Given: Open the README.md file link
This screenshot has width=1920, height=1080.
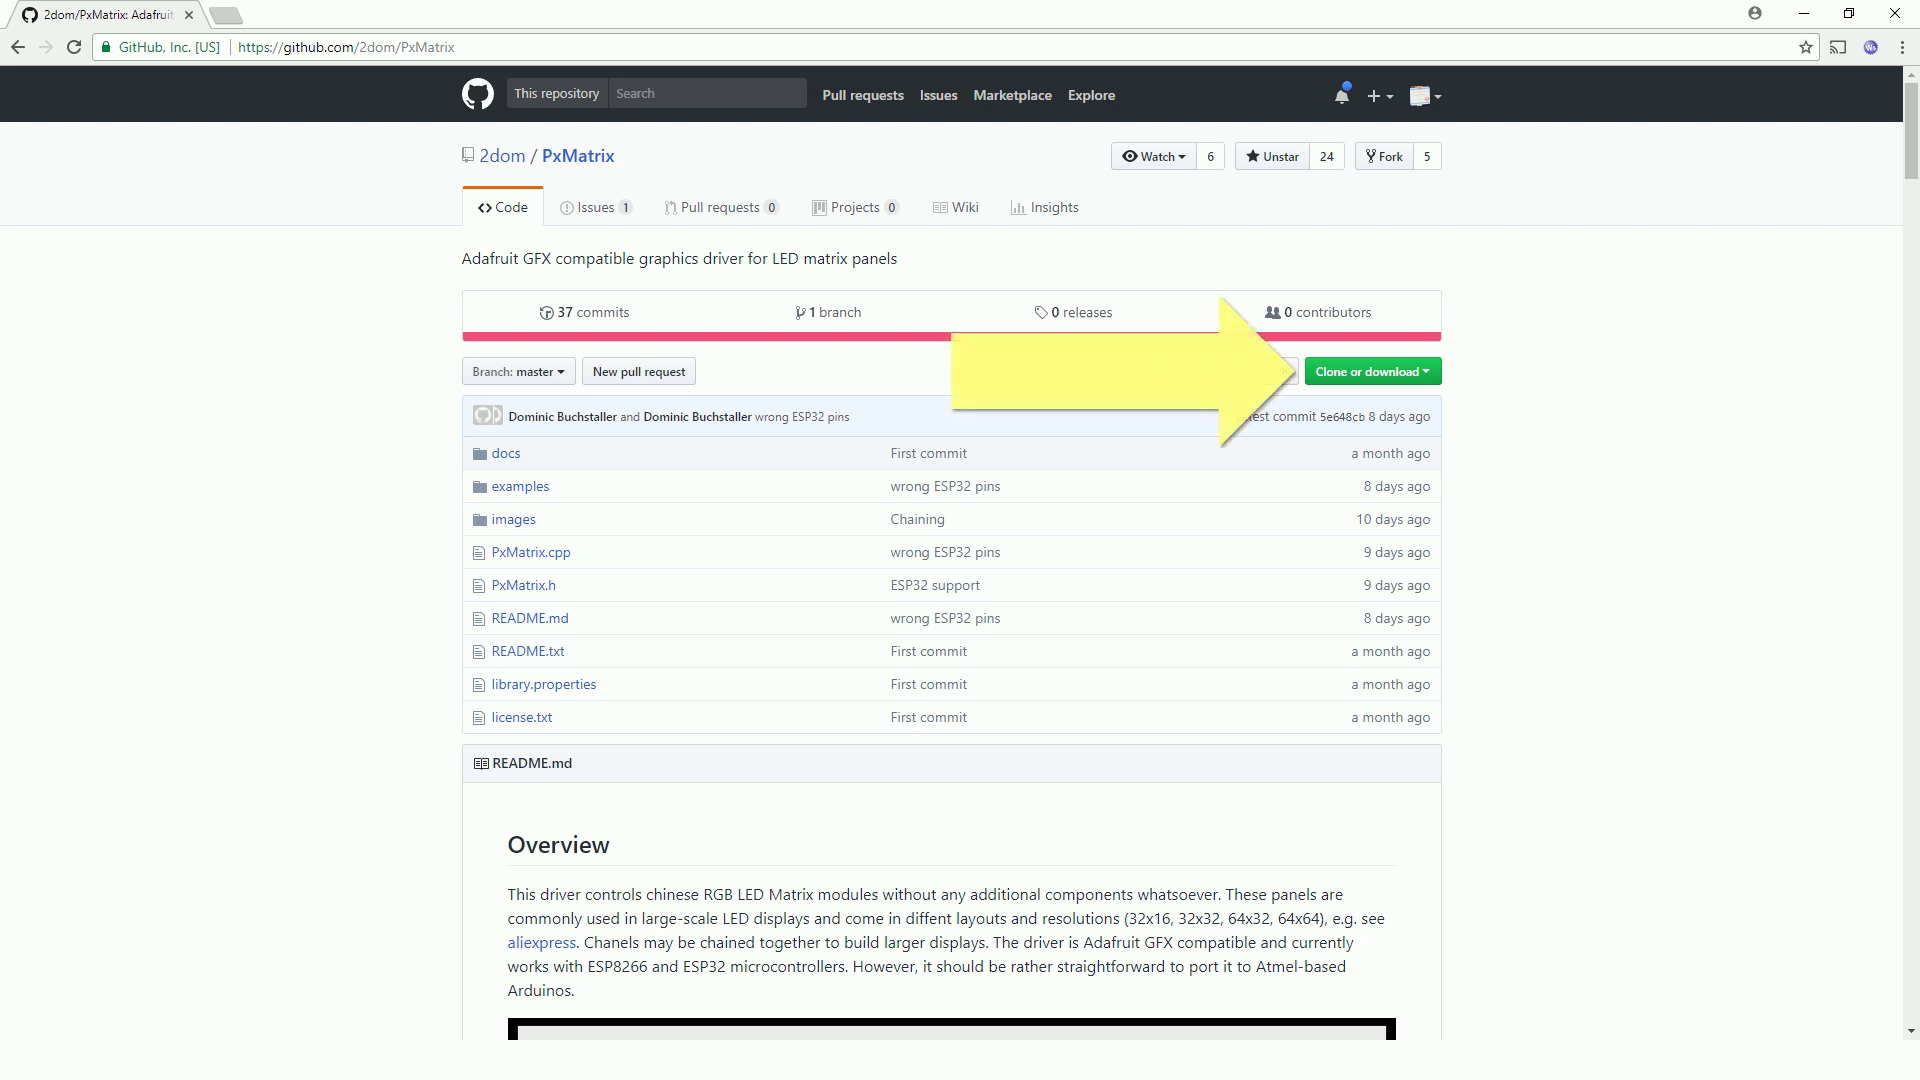Looking at the screenshot, I should [529, 619].
